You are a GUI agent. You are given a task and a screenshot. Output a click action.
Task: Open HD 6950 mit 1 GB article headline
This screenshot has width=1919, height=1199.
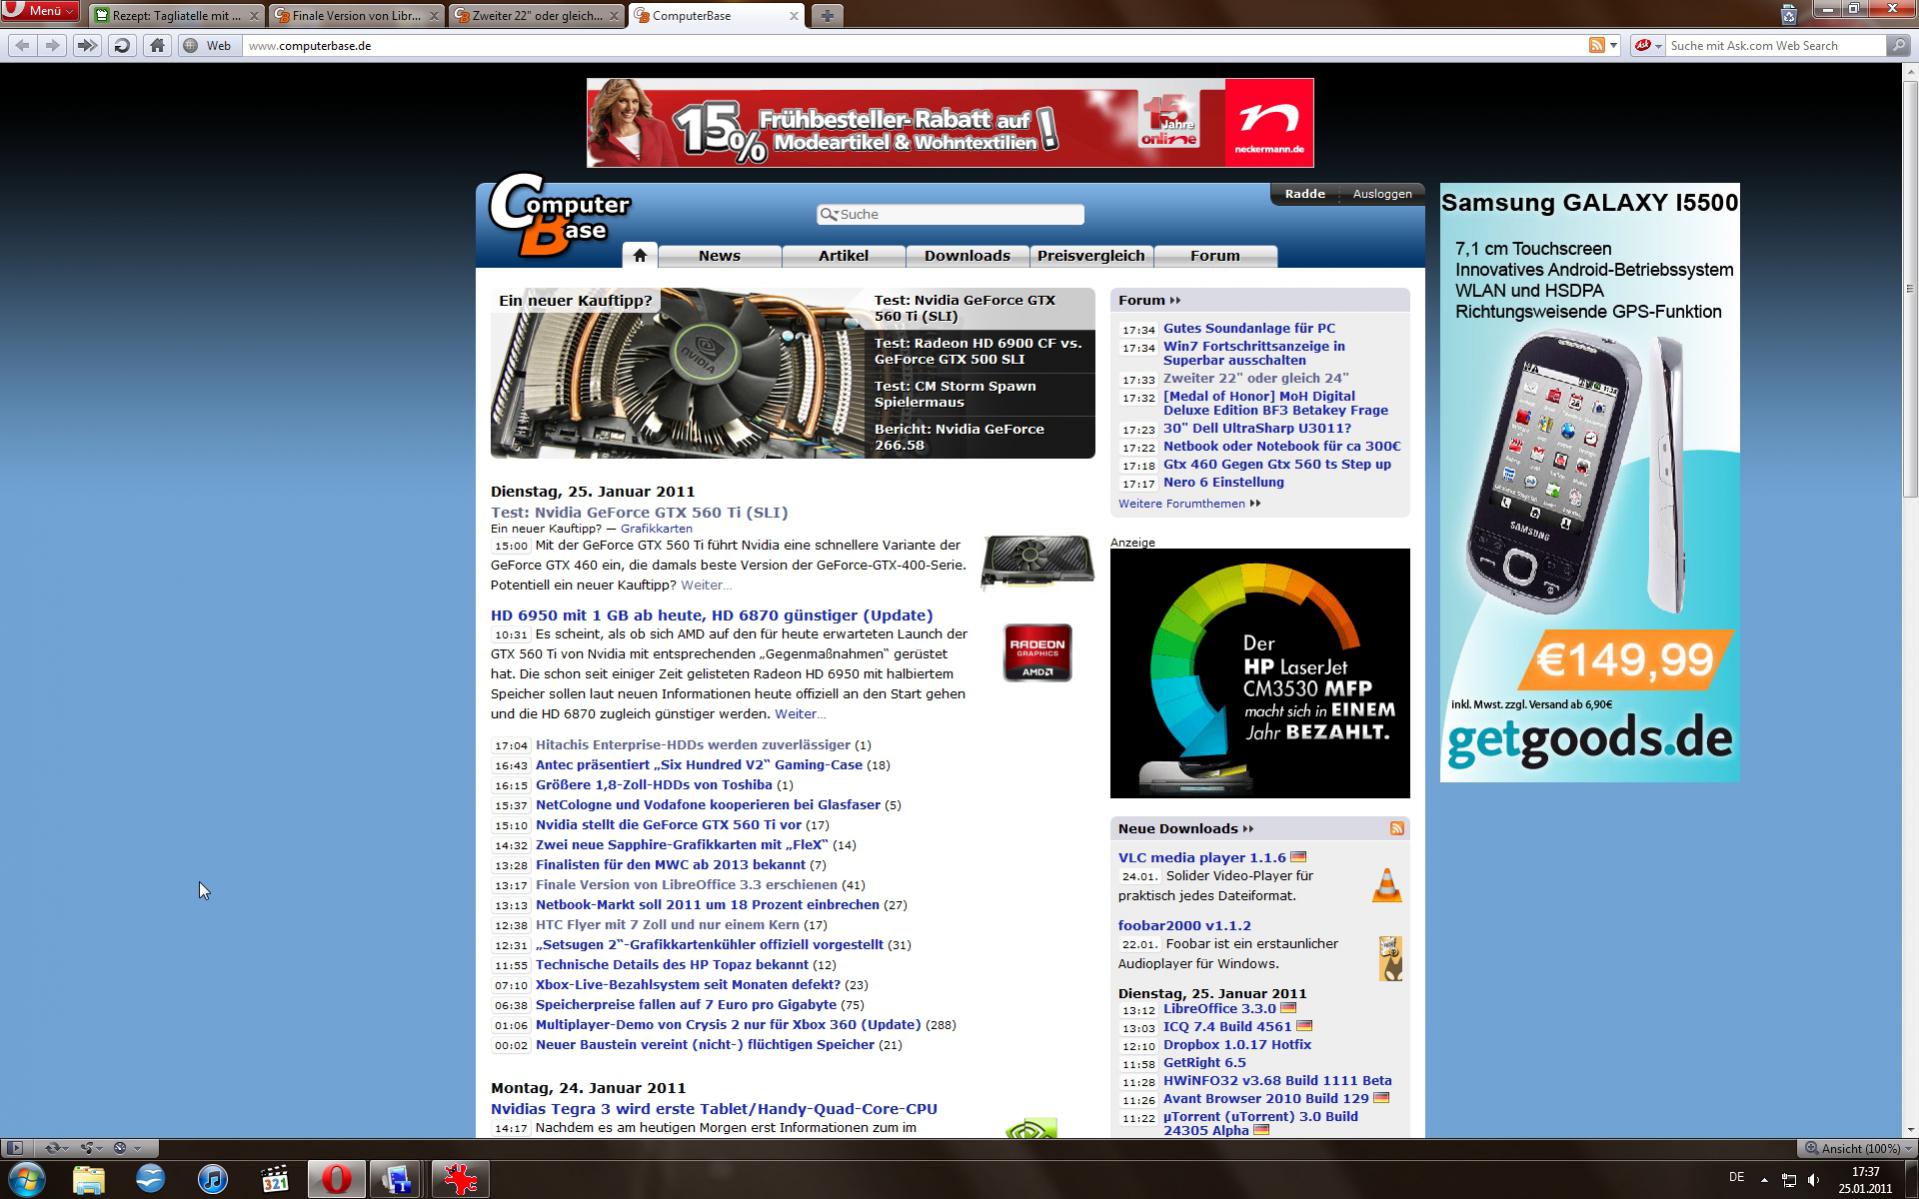(x=711, y=615)
